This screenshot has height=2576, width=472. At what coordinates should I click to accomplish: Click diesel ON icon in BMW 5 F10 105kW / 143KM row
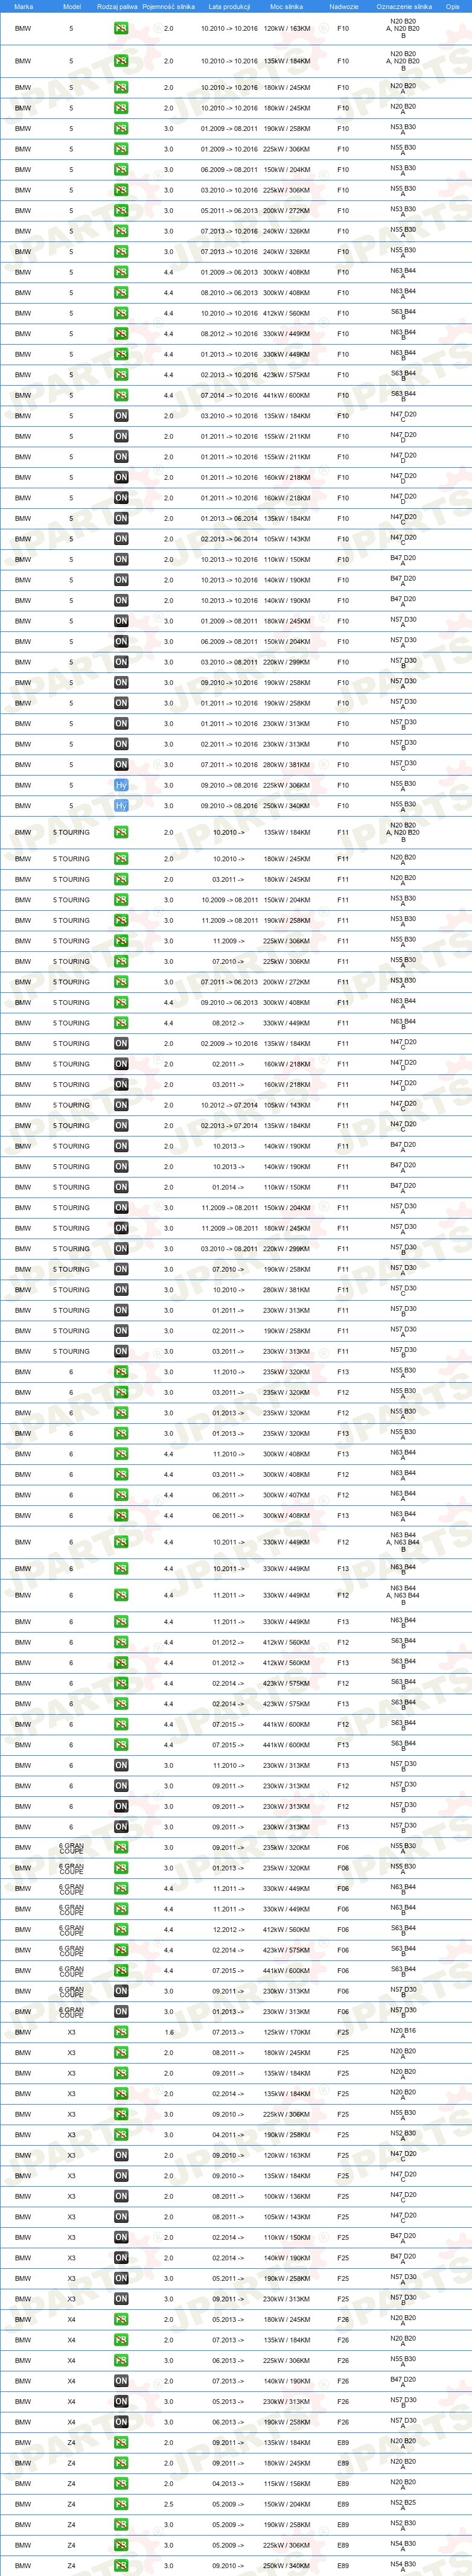(121, 539)
